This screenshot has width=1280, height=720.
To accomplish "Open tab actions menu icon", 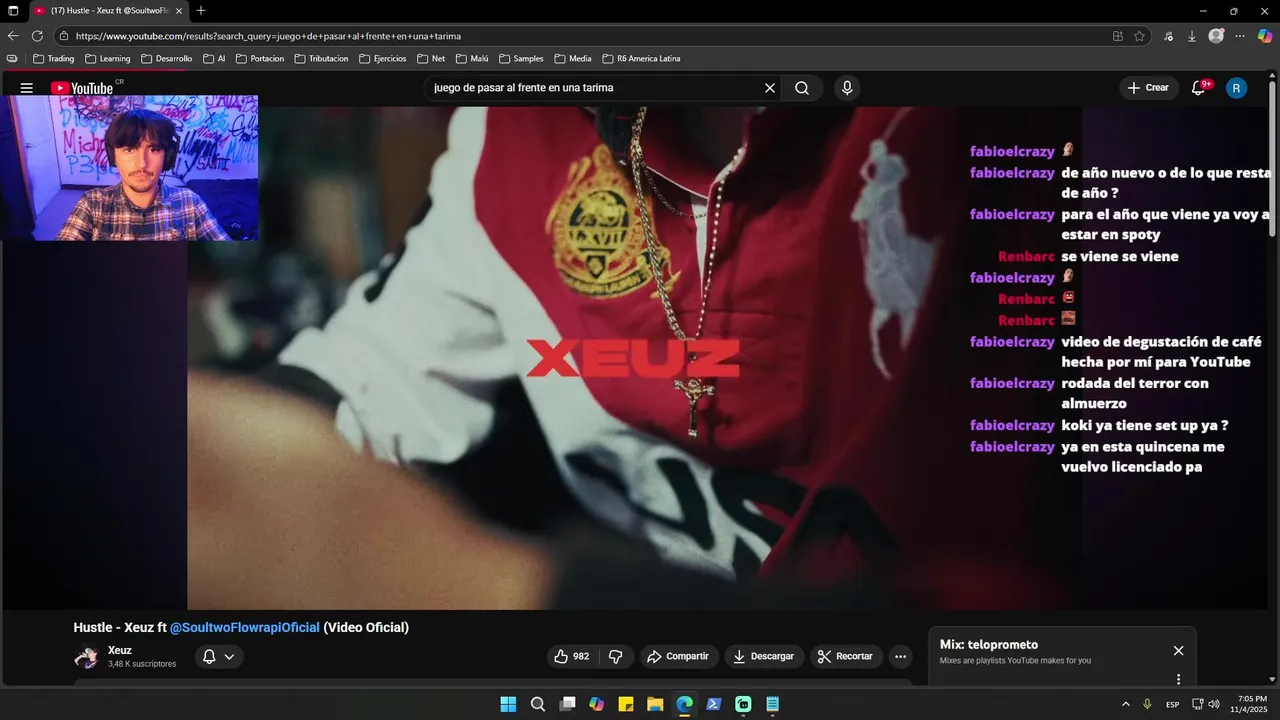I will click(13, 11).
